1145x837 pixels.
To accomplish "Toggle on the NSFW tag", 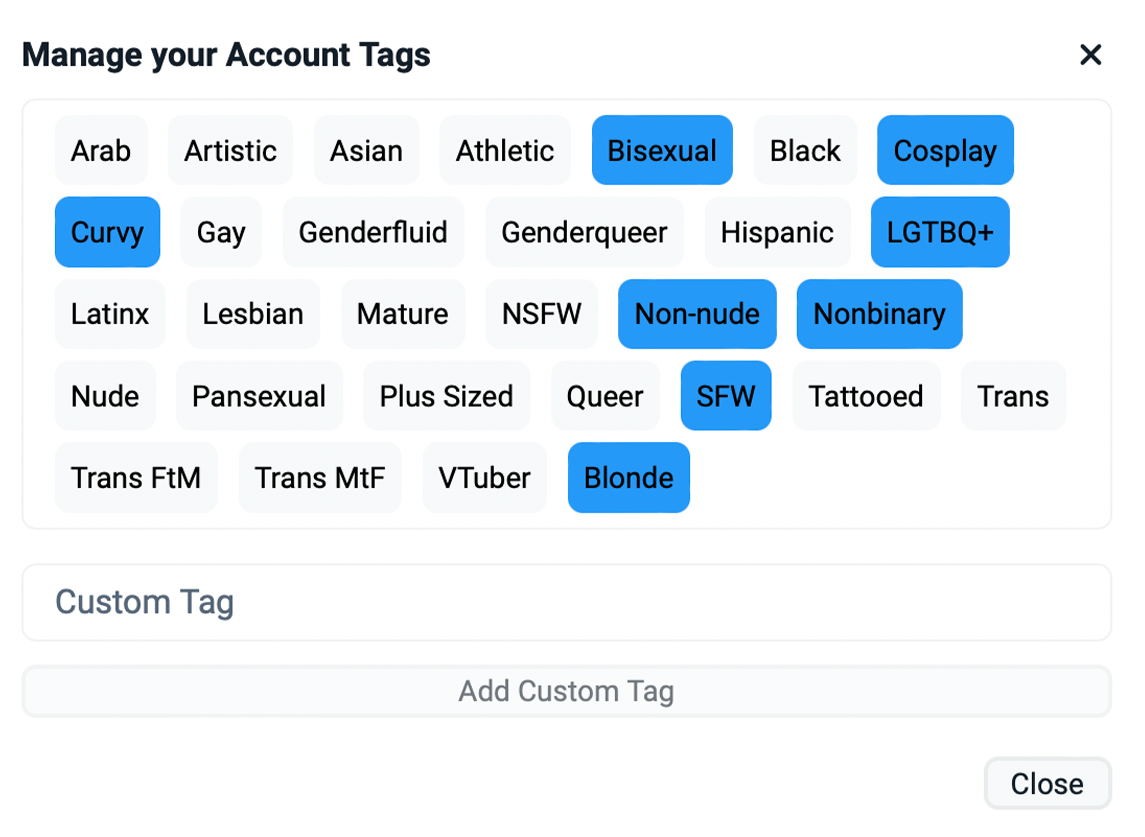I will point(542,314).
